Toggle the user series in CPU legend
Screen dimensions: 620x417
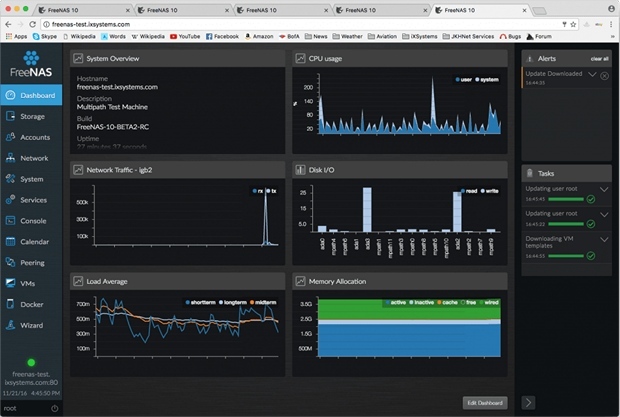[x=463, y=79]
